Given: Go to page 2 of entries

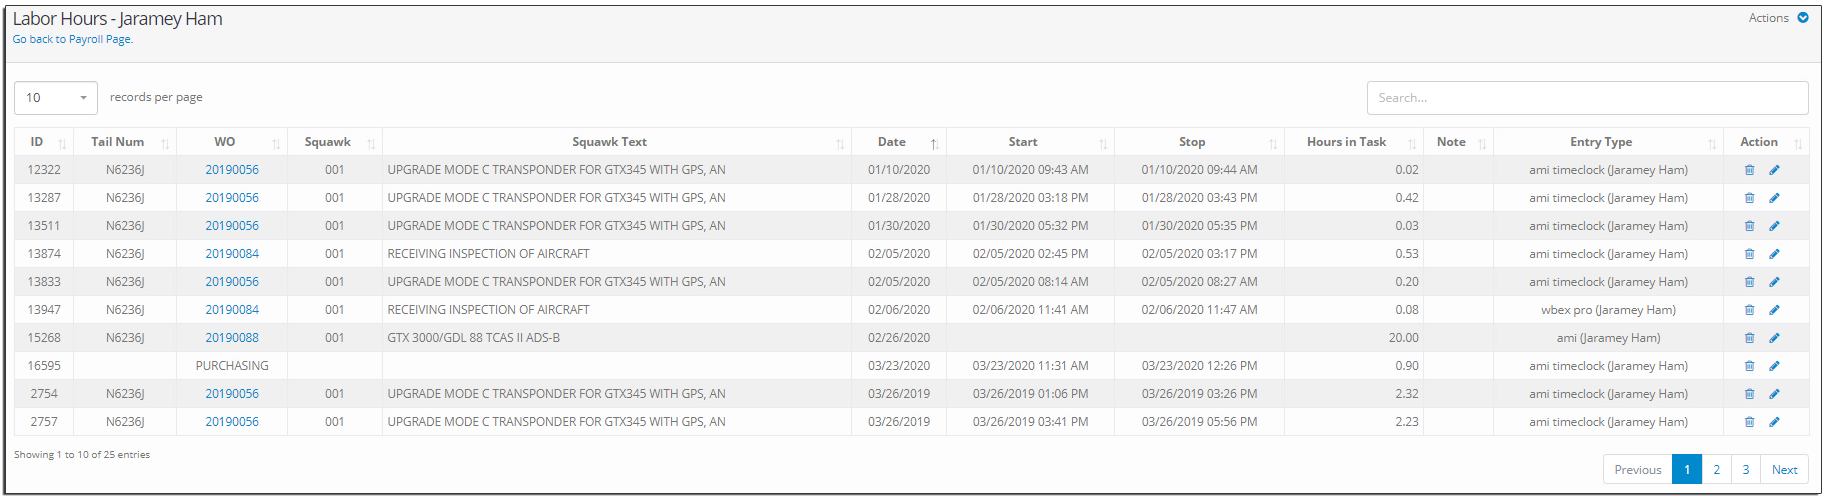Looking at the screenshot, I should (1716, 470).
